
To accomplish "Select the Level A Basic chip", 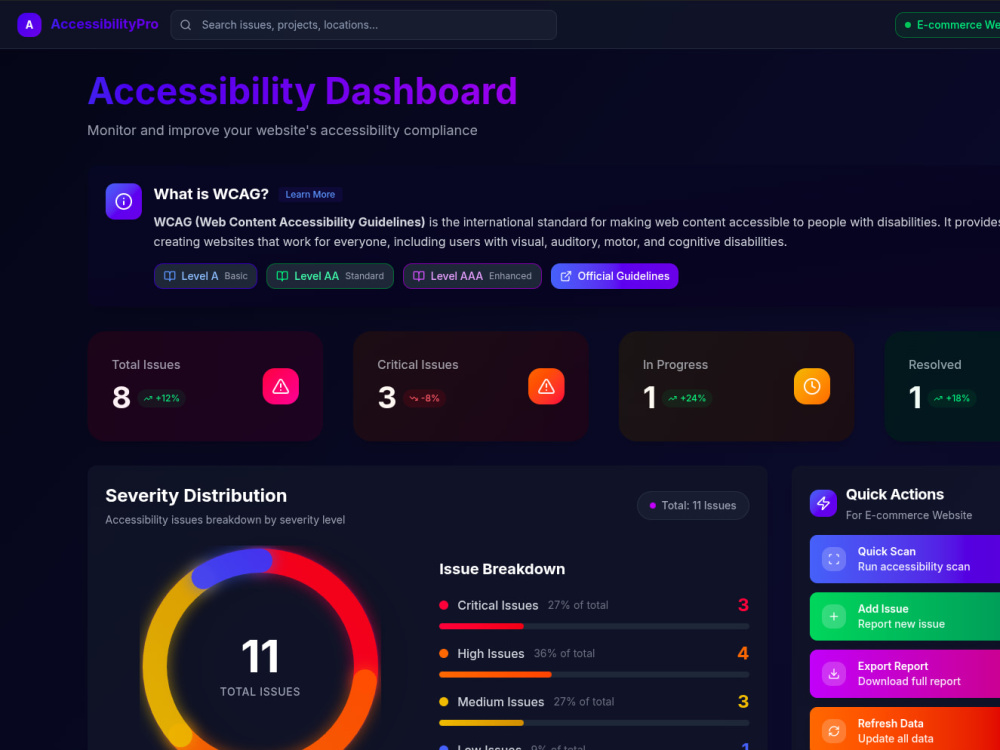I will point(205,276).
